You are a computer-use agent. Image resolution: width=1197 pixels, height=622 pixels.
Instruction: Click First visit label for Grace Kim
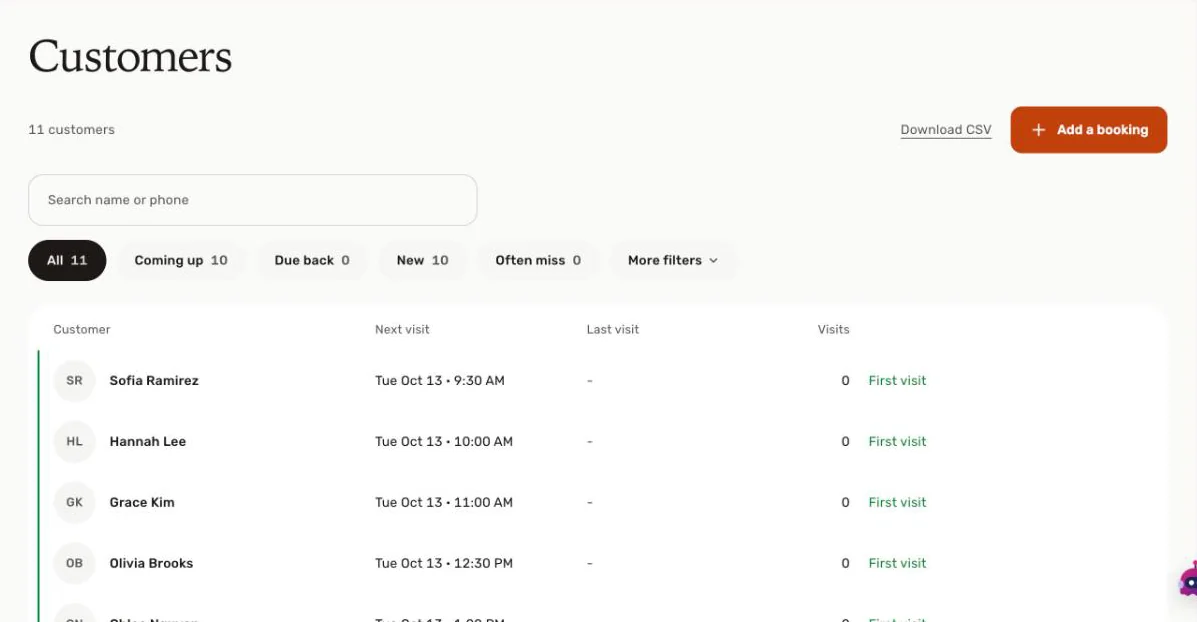click(x=897, y=502)
